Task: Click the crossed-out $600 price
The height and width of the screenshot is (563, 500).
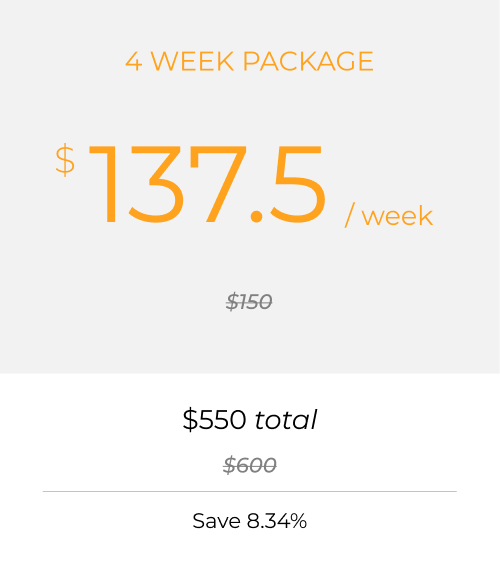Action: tap(249, 465)
